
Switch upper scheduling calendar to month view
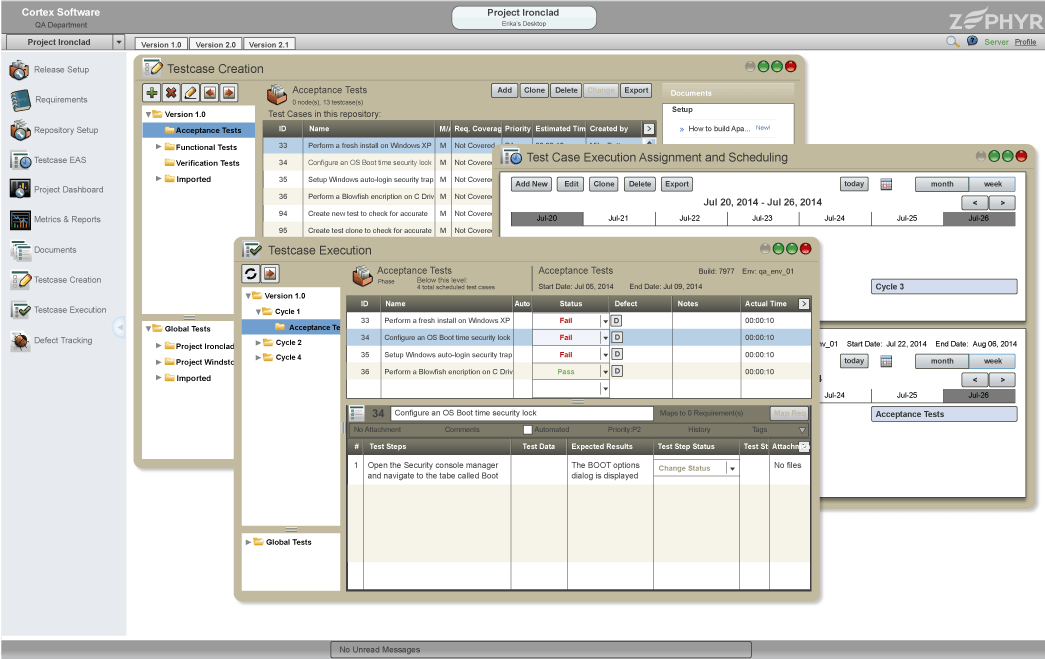[x=942, y=184]
